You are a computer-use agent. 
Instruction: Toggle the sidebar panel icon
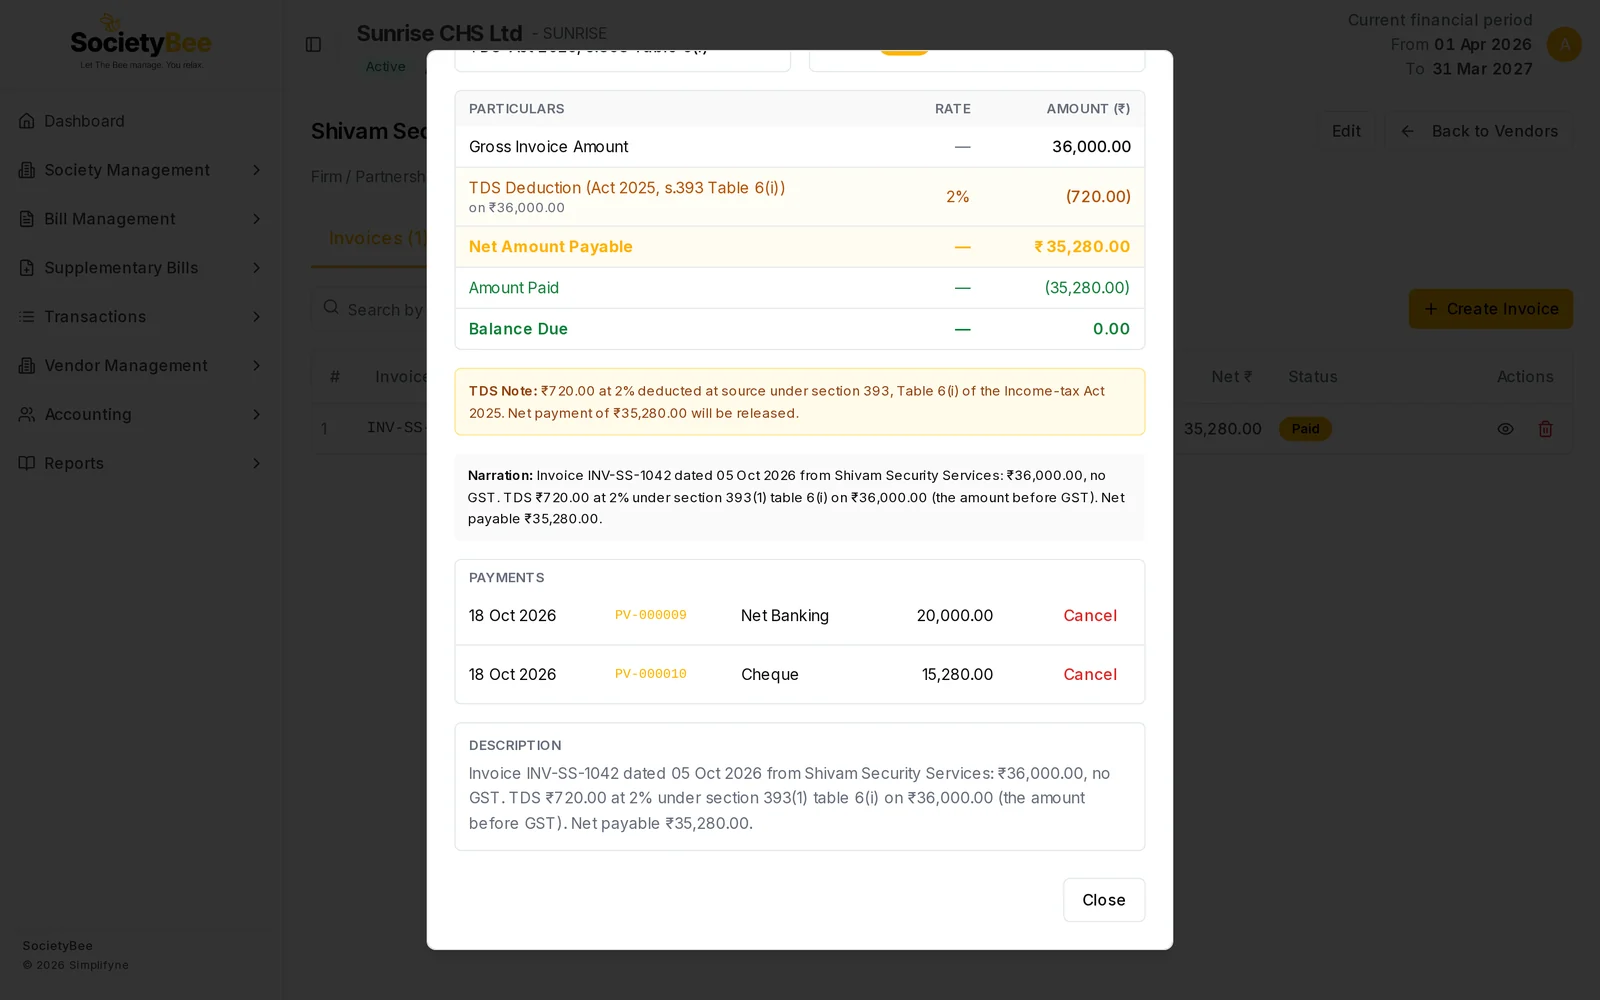click(313, 45)
